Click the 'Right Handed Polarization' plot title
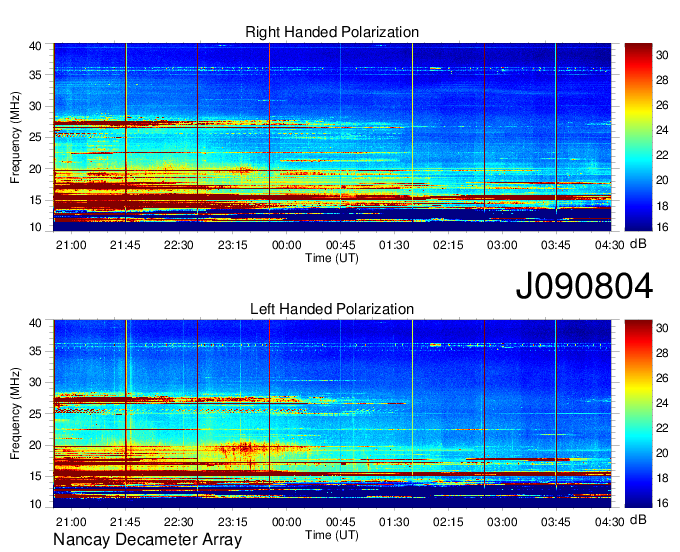Image resolution: width=680 pixels, height=552 pixels. pos(332,32)
